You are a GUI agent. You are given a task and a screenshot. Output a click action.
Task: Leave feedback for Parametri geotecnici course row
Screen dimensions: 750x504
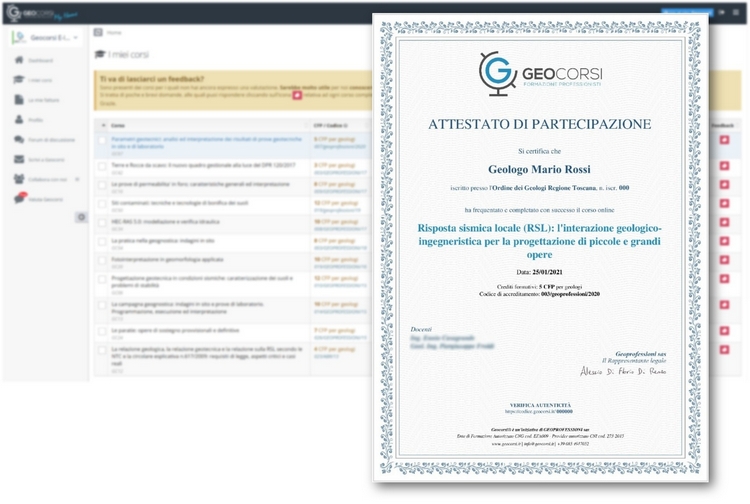click(724, 140)
